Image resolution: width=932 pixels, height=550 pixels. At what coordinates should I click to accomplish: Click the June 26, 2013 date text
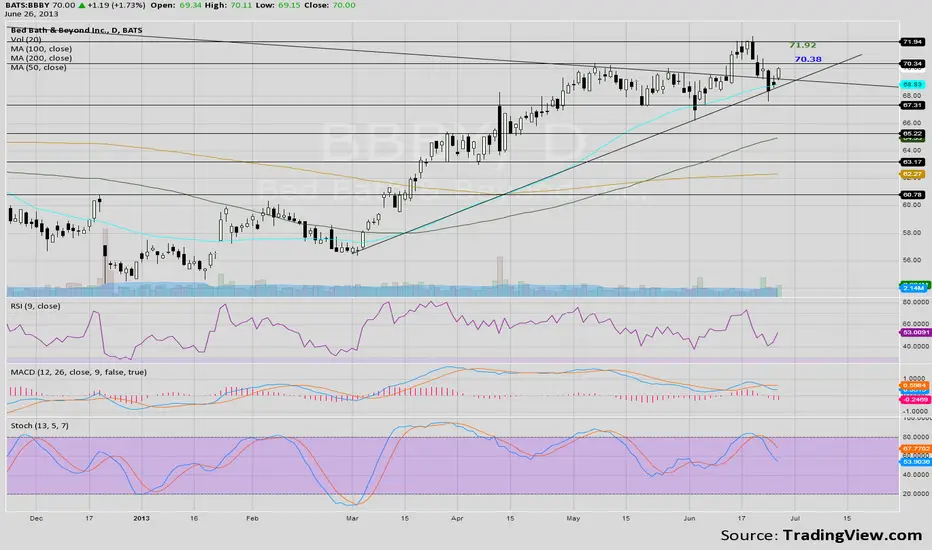[x=31, y=13]
